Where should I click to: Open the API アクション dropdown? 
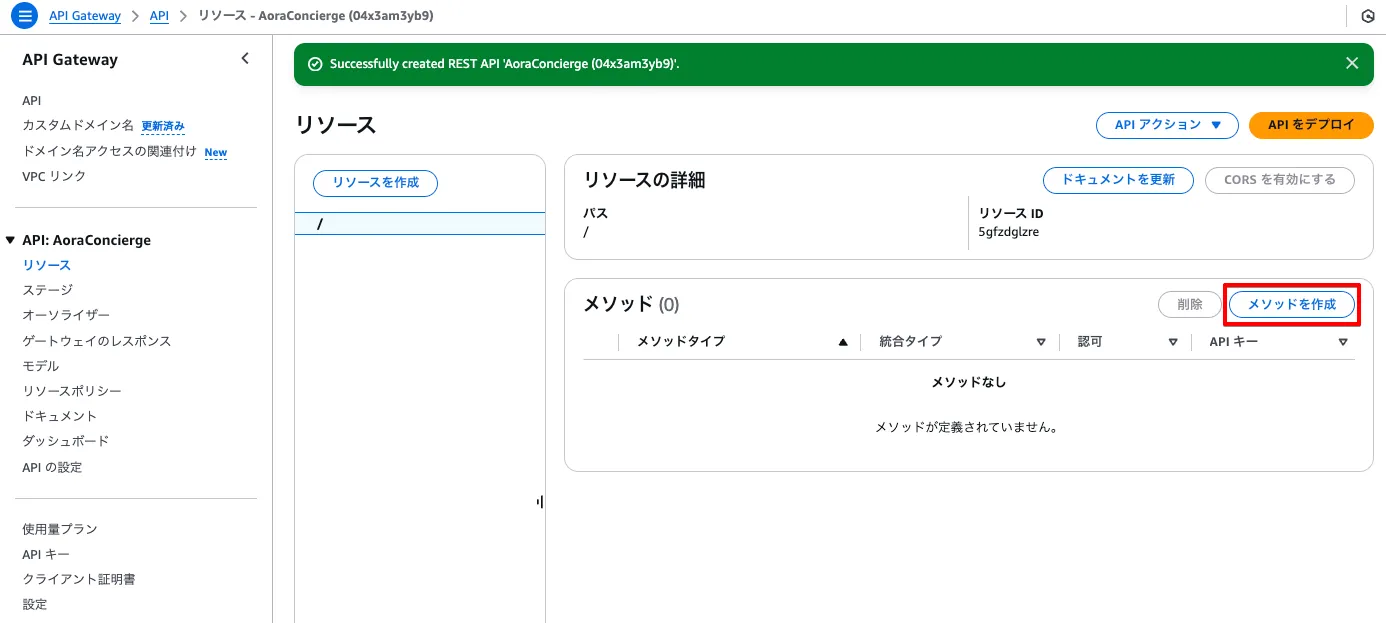[1169, 125]
